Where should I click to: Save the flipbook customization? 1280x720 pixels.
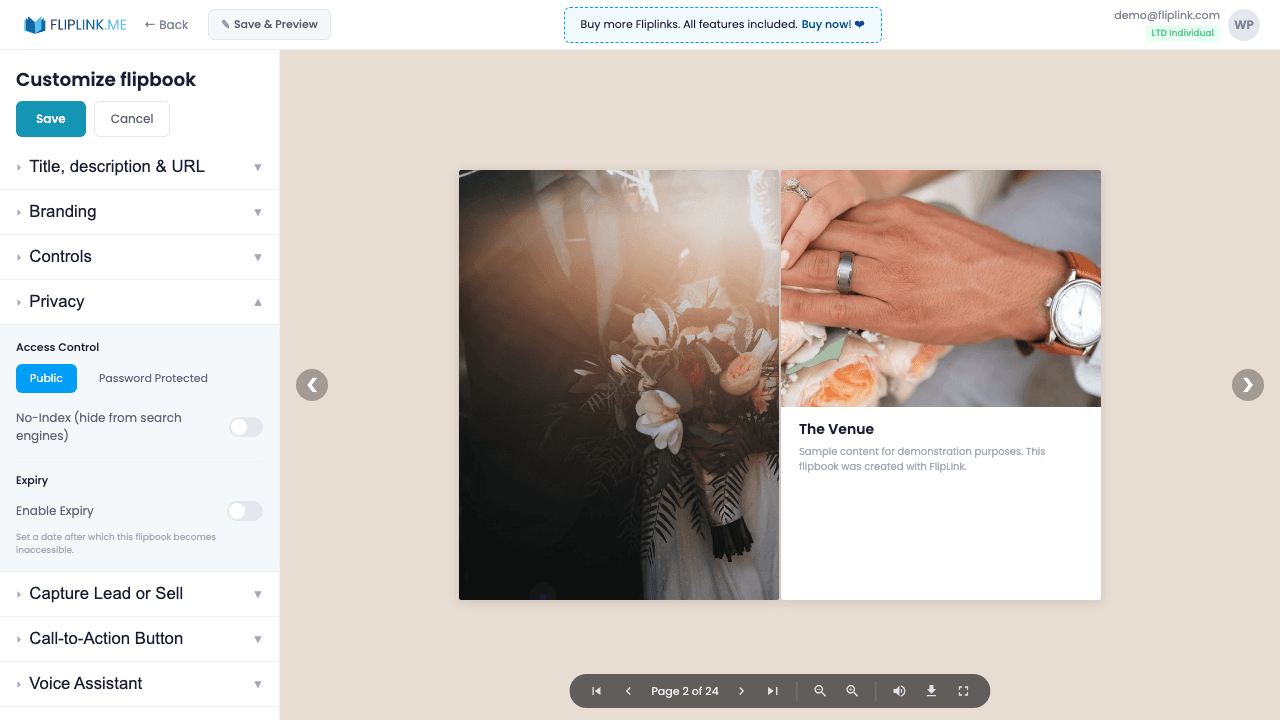[x=50, y=118]
